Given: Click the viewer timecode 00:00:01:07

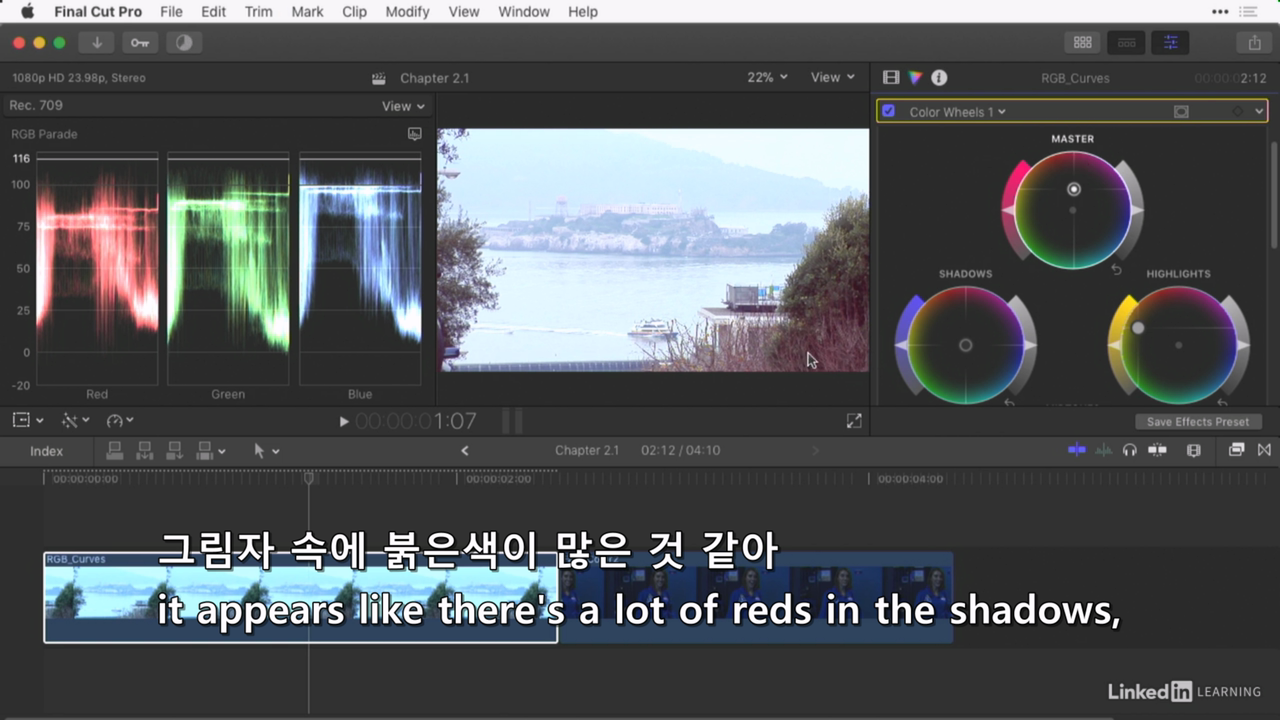Looking at the screenshot, I should pyautogui.click(x=416, y=421).
